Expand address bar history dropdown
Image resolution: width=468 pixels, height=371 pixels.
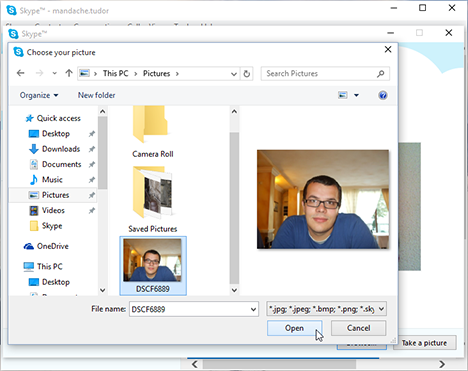click(234, 74)
